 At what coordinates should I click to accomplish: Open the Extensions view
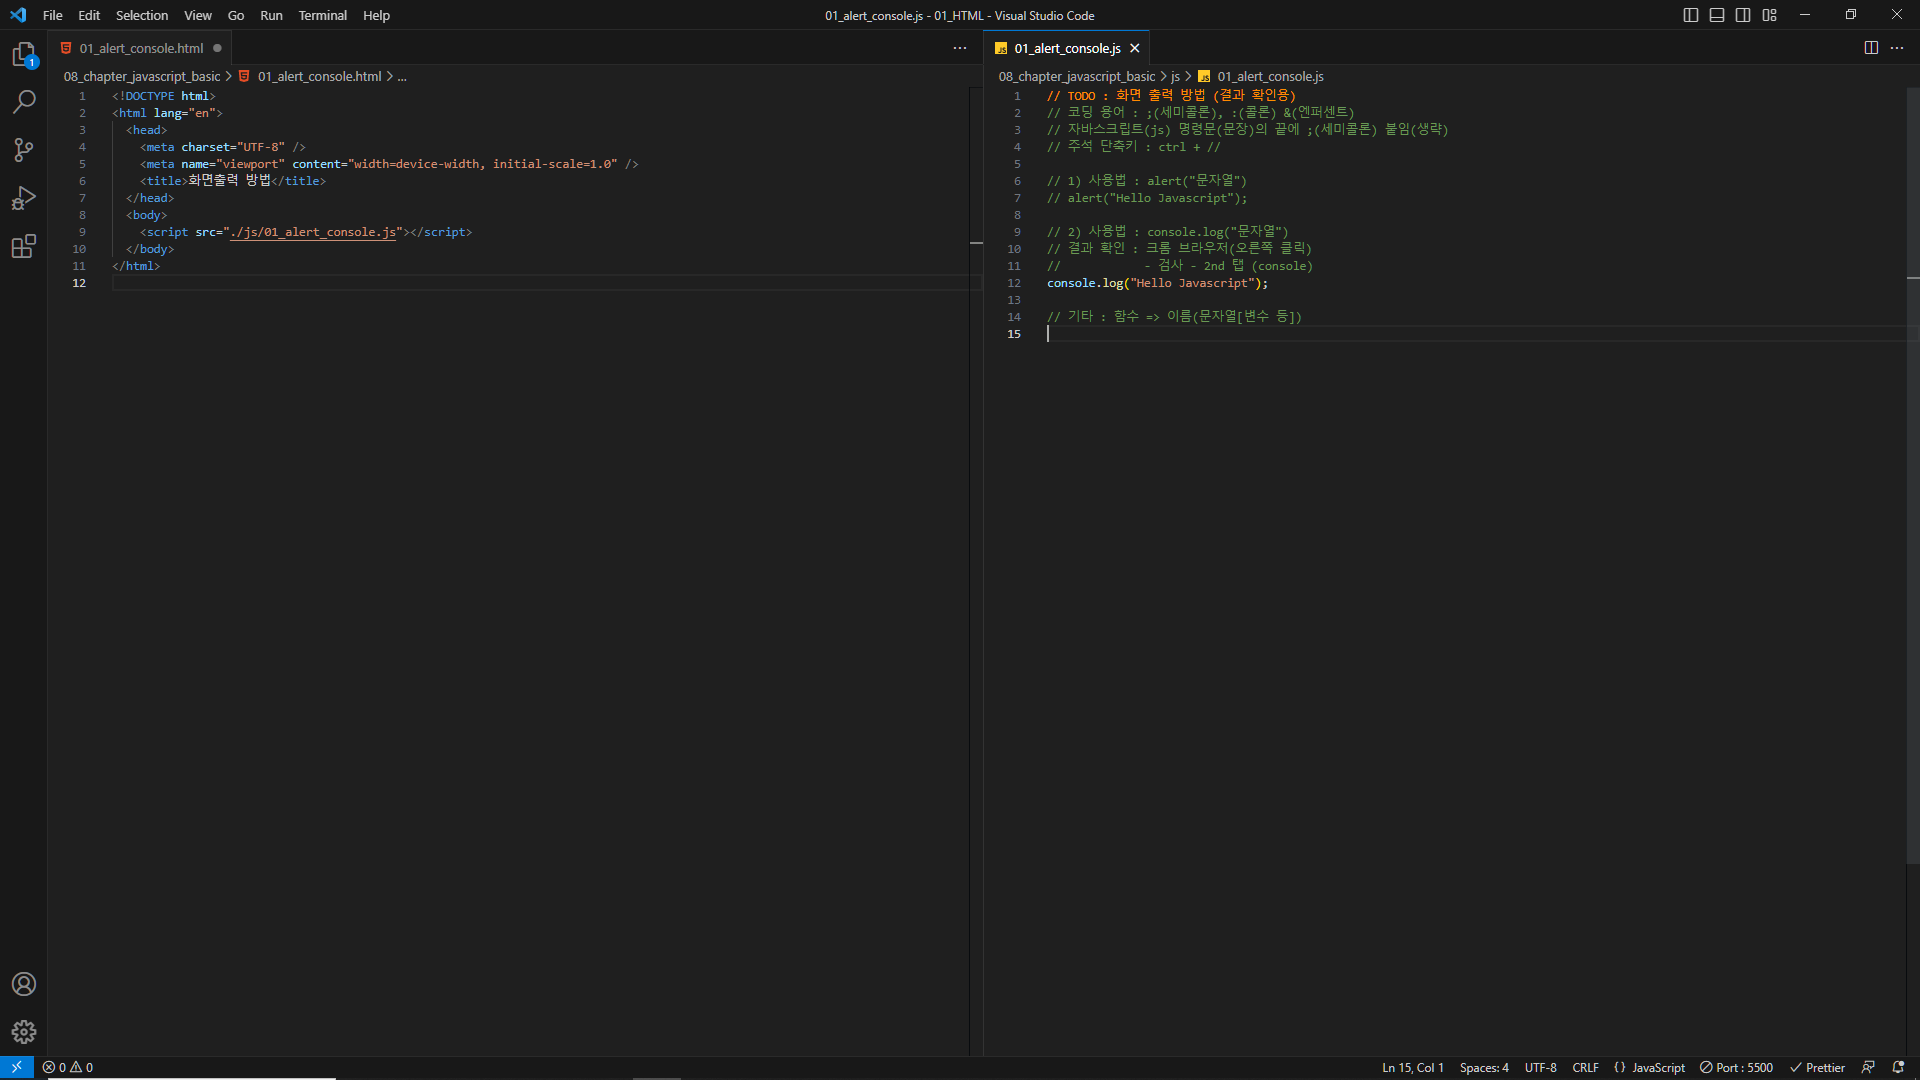click(x=24, y=246)
